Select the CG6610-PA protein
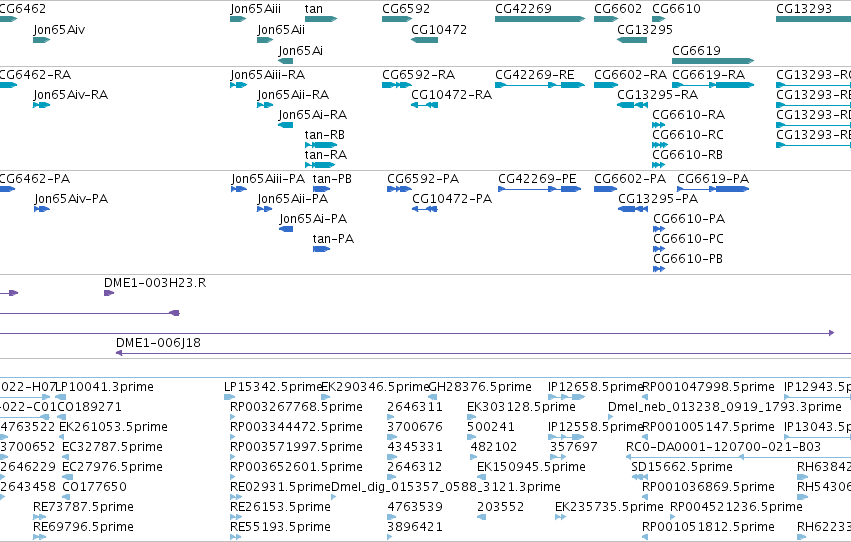The height and width of the screenshot is (542, 851). coord(659,229)
